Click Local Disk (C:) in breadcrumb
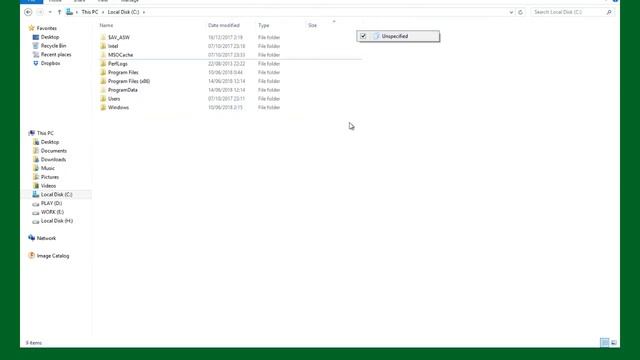 [x=123, y=12]
